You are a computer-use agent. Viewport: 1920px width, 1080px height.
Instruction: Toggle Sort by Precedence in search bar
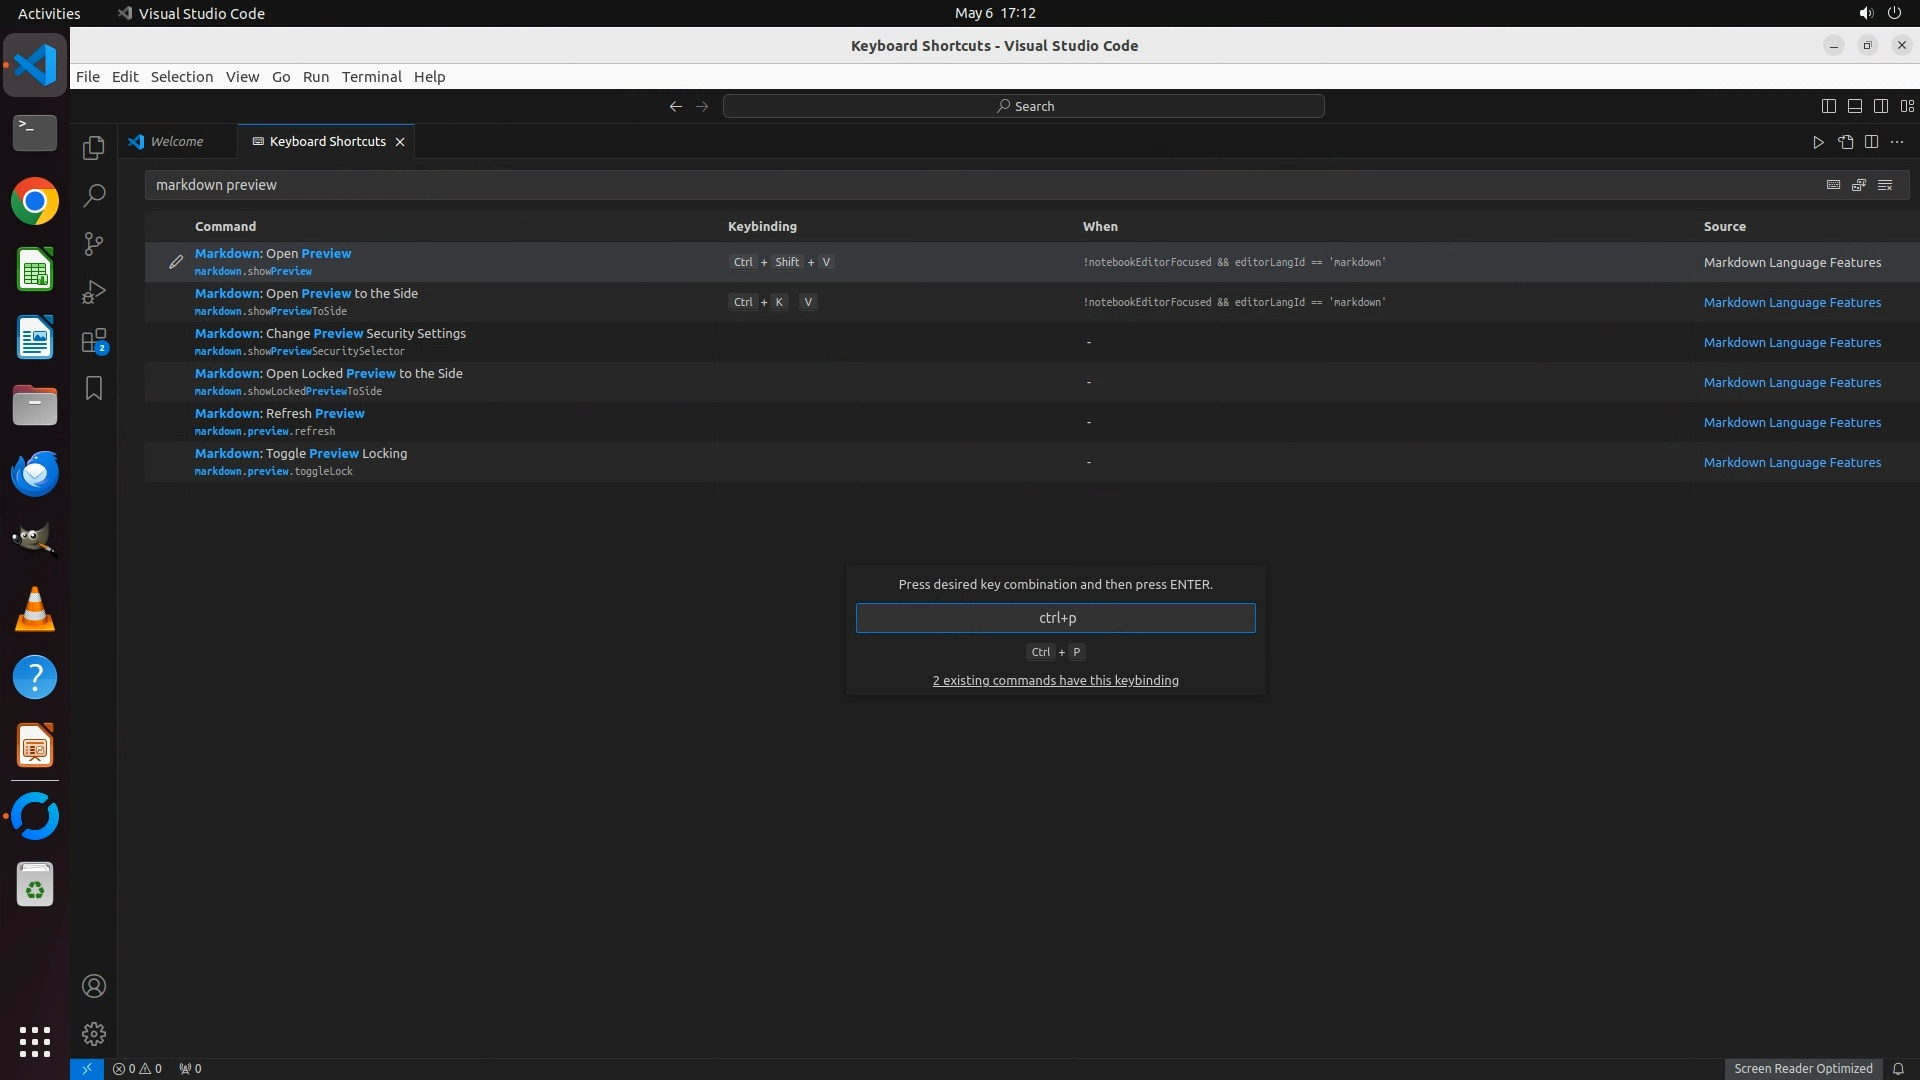pyautogui.click(x=1859, y=185)
